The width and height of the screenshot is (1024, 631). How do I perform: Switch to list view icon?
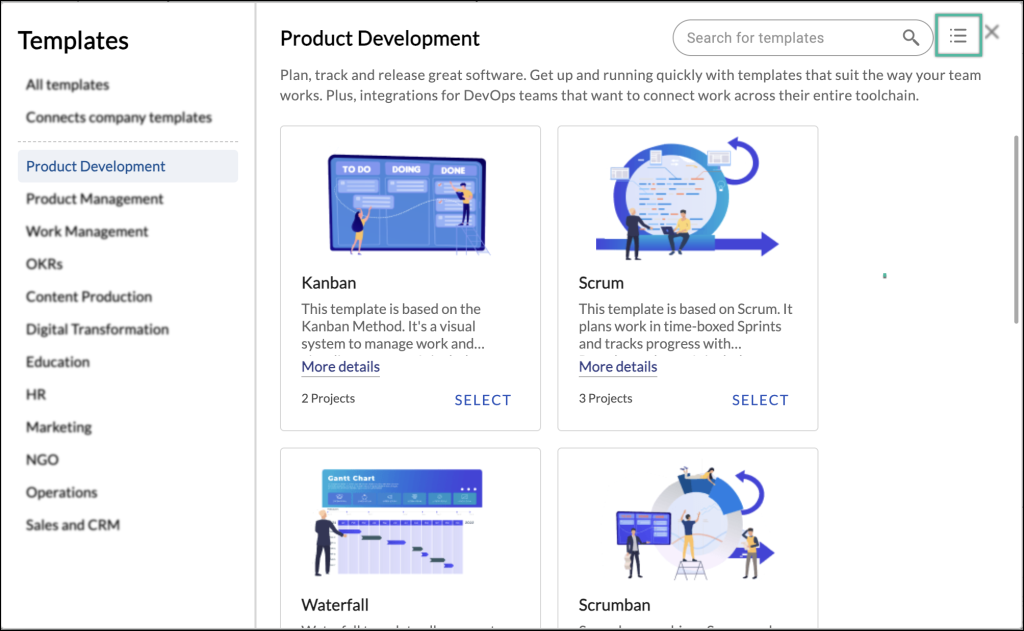click(x=958, y=36)
